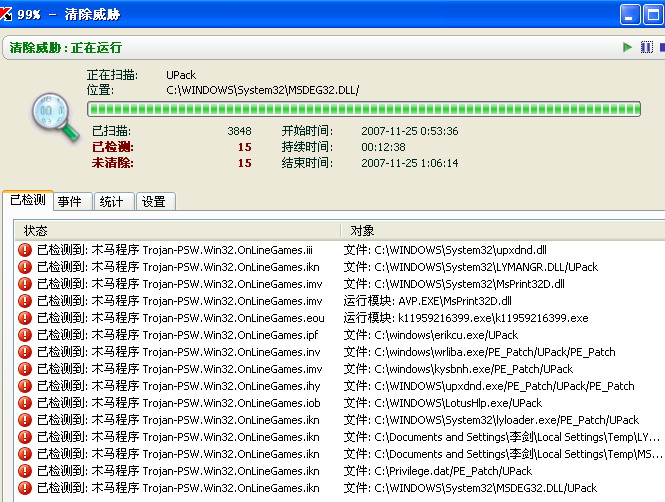This screenshot has width=665, height=502.
Task: Click the Kaspersky icon in the title bar
Action: pyautogui.click(x=6, y=14)
